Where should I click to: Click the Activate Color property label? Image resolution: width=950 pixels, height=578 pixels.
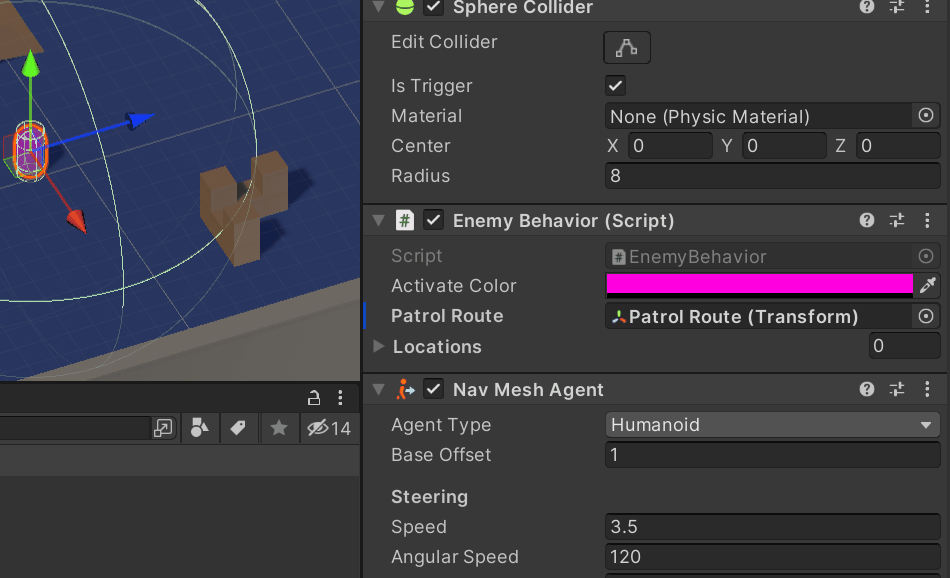point(454,285)
